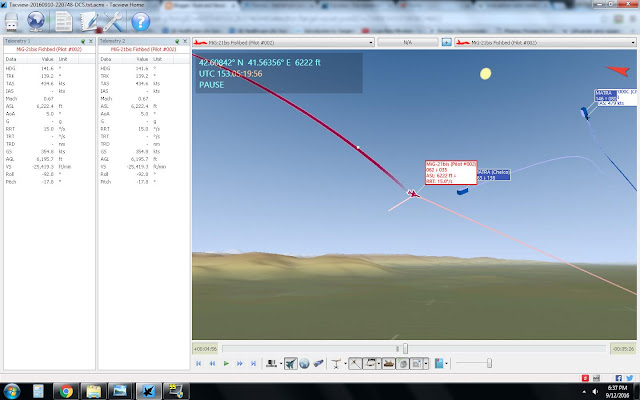Close the Telemetry 2 panel
Viewport: 640px width, 400px height.
click(x=185, y=41)
